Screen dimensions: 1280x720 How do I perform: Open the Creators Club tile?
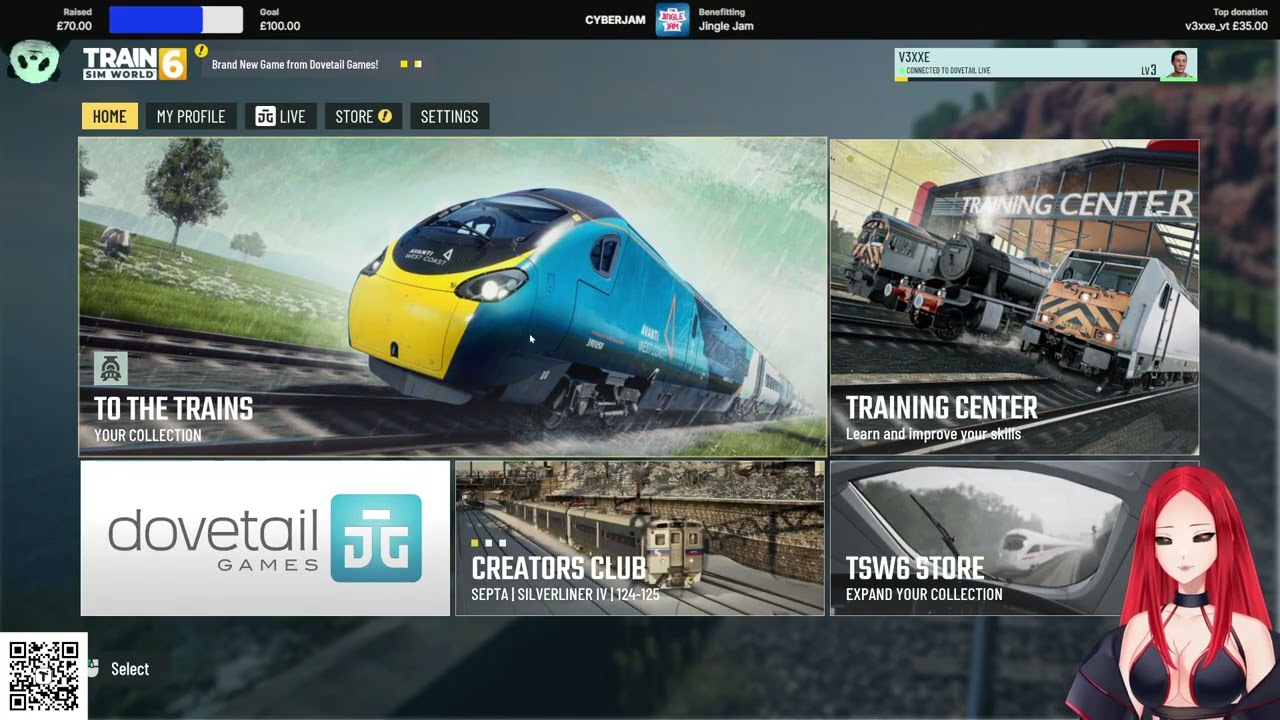coord(640,538)
